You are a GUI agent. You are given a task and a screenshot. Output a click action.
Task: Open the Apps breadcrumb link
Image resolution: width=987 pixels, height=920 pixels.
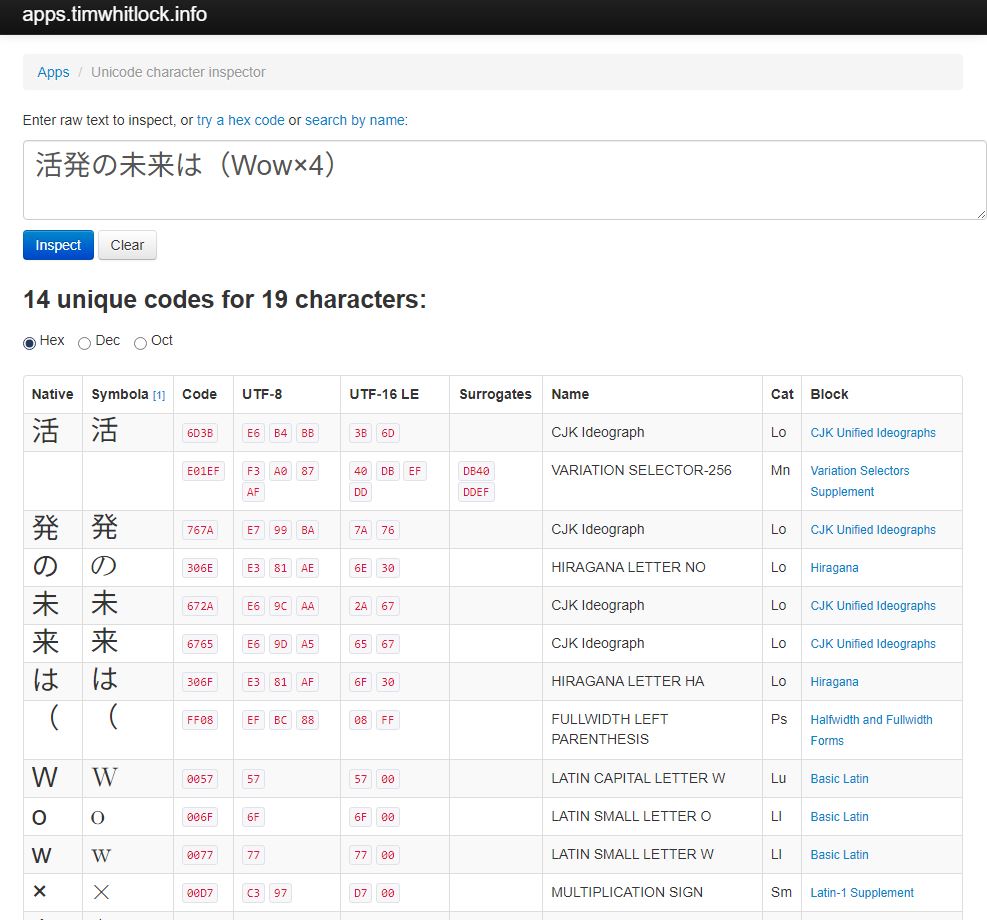coord(53,72)
